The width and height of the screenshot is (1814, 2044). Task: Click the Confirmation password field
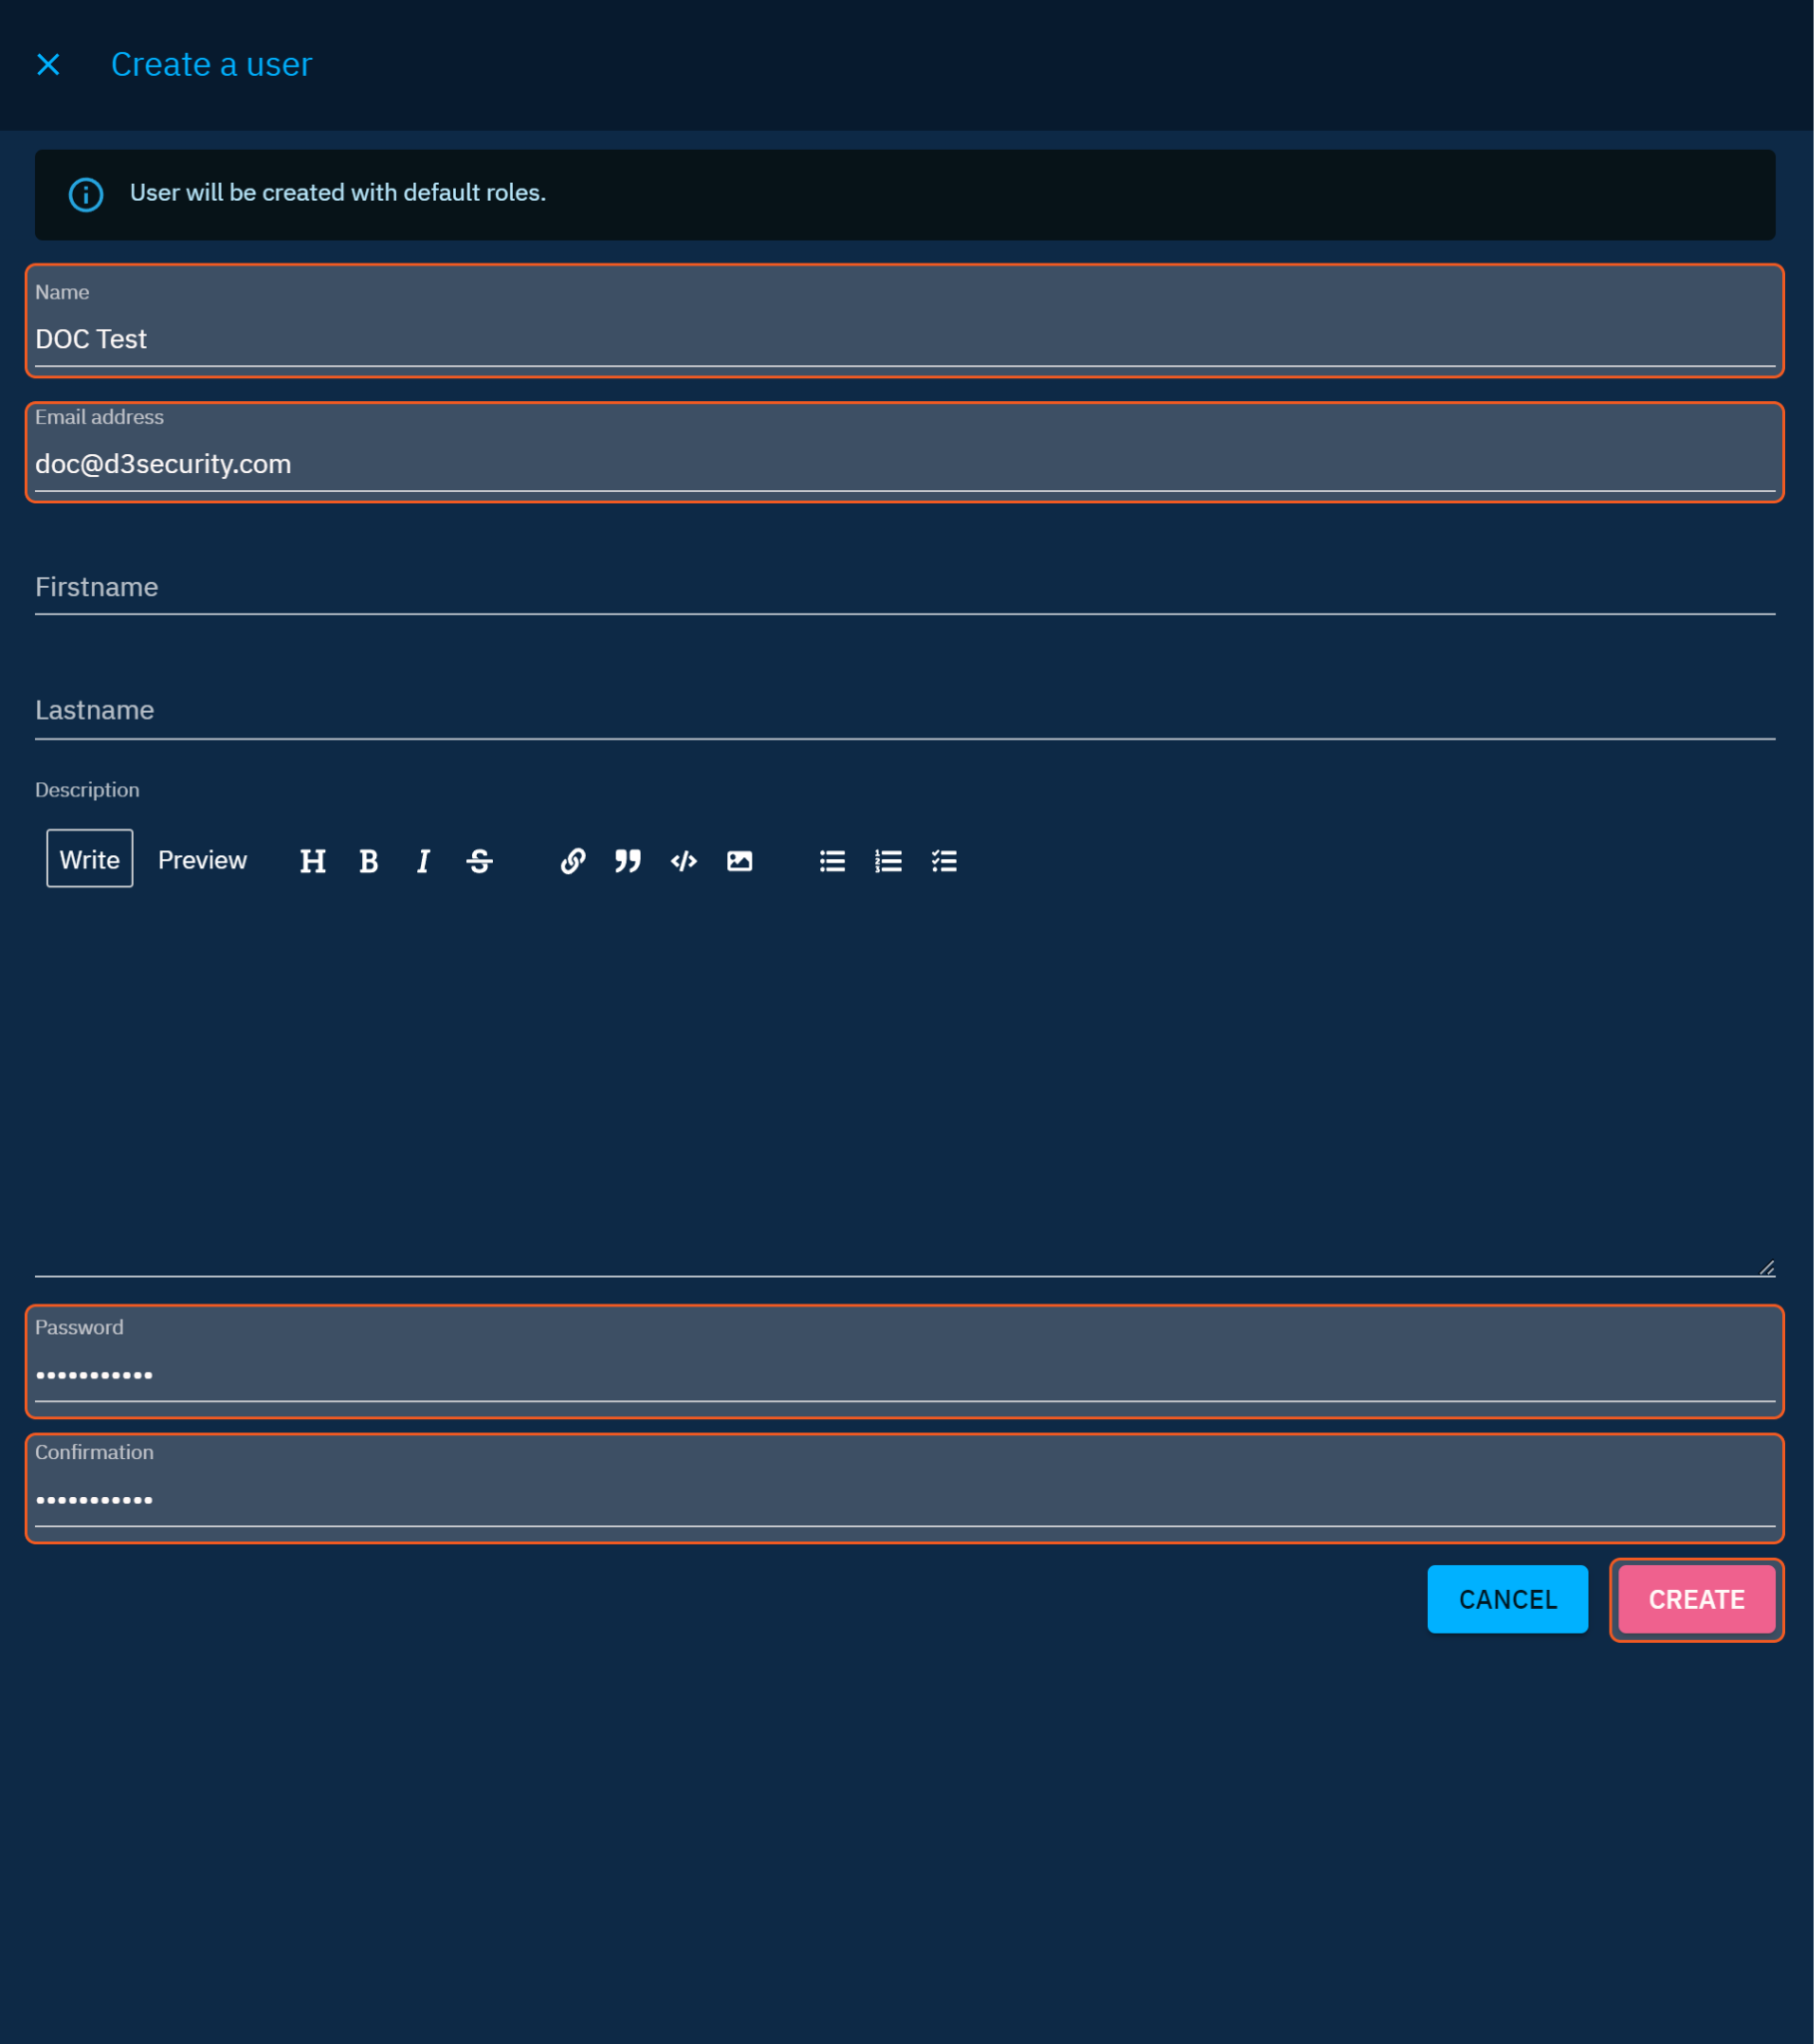point(904,1499)
